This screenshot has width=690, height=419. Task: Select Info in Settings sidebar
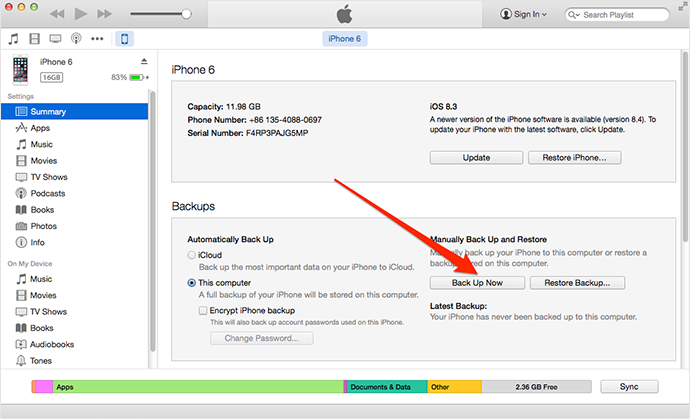[x=74, y=242]
